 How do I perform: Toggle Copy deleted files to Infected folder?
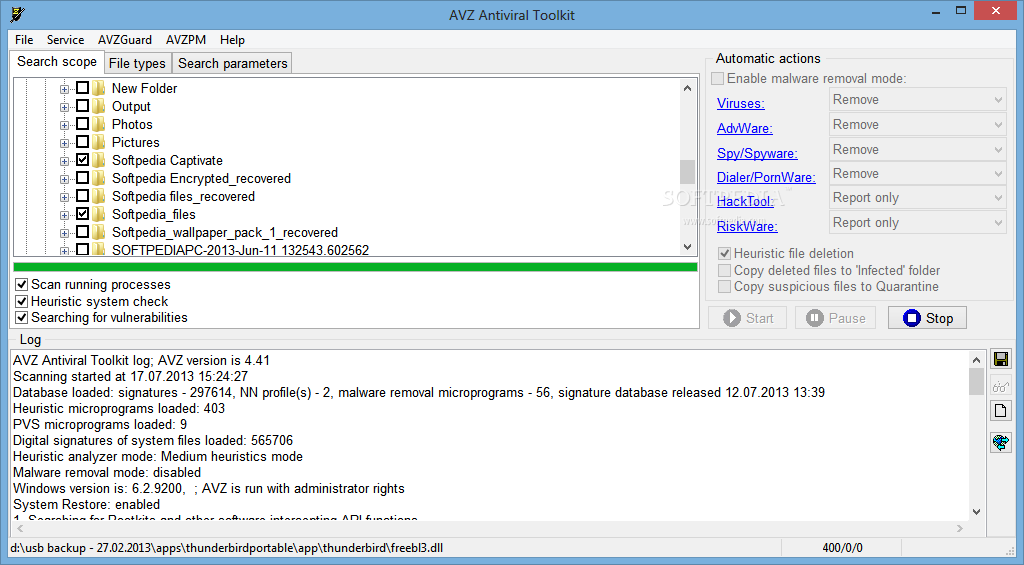(724, 270)
